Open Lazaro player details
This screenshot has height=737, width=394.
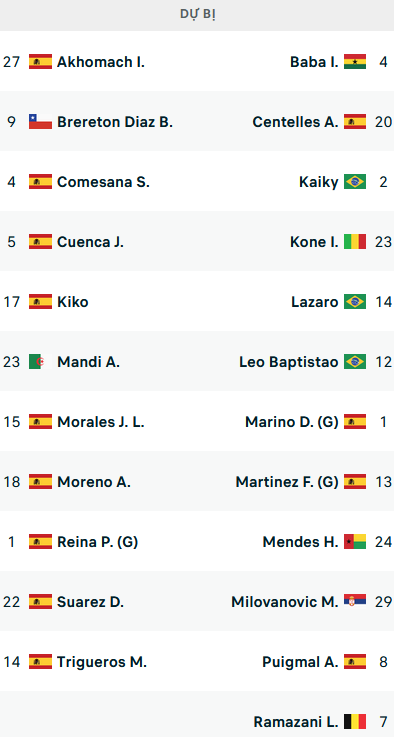point(315,302)
